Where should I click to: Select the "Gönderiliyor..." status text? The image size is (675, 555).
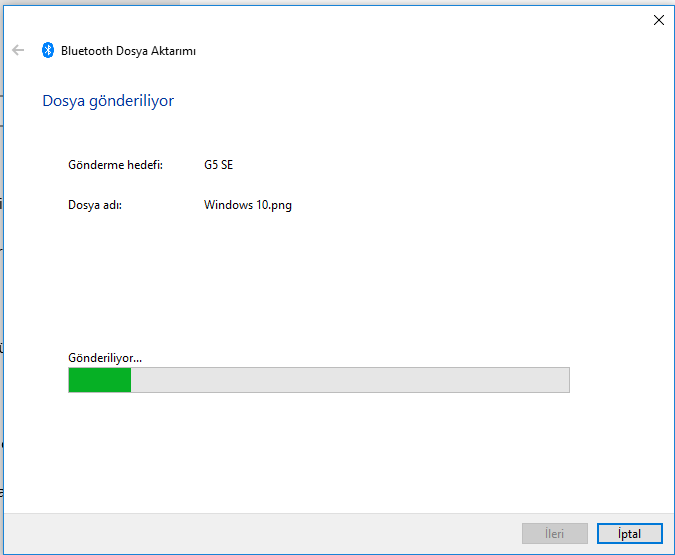[x=105, y=357]
